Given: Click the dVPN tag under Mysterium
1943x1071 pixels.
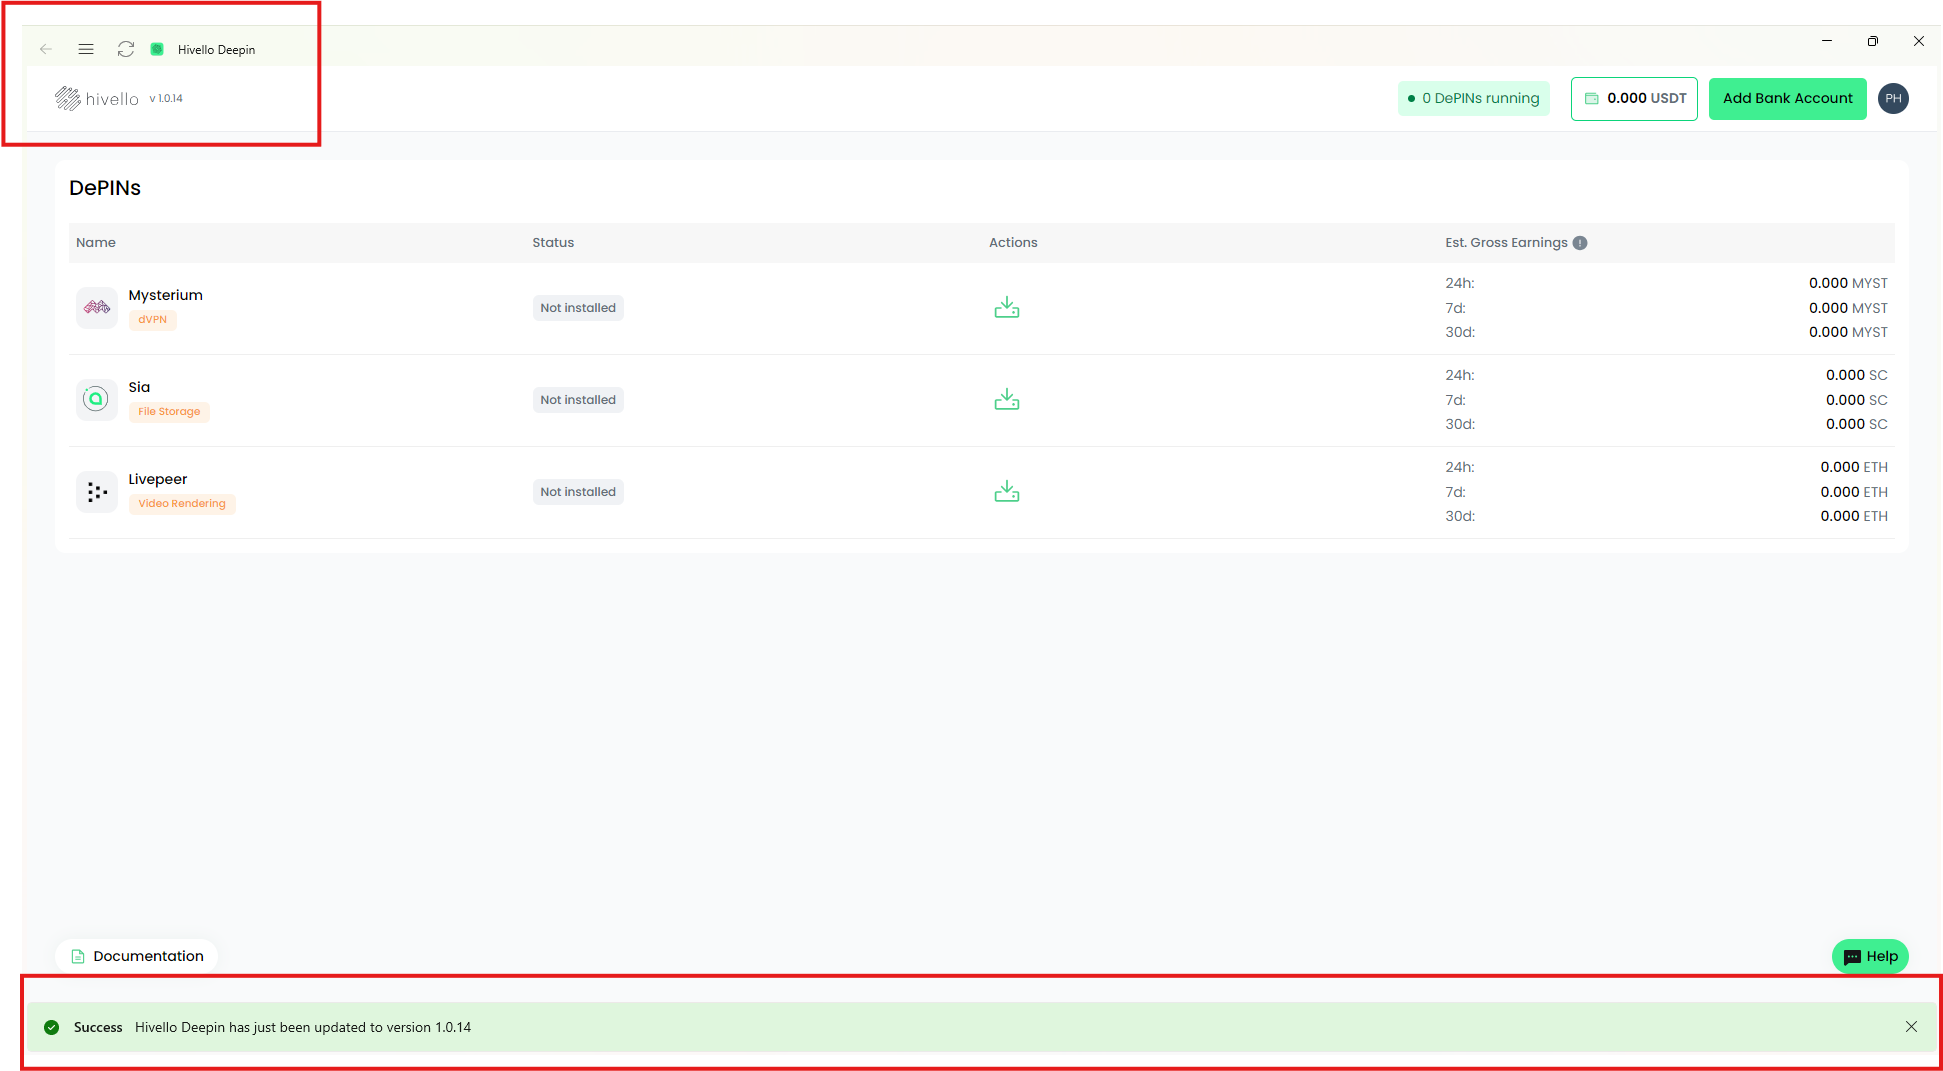Looking at the screenshot, I should pyautogui.click(x=152, y=320).
